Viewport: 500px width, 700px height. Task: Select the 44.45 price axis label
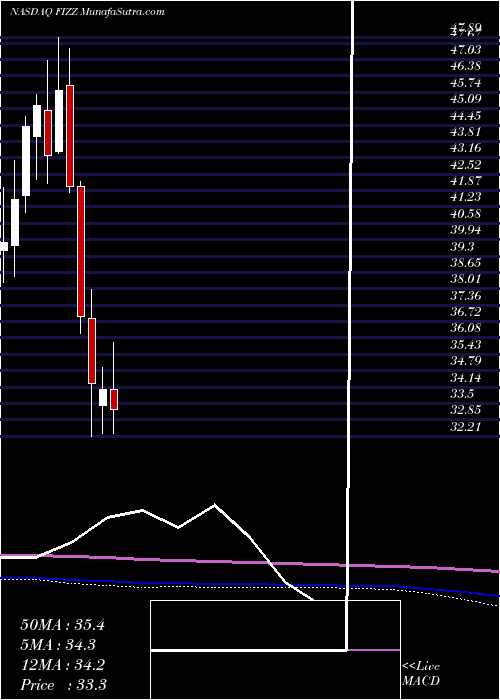coord(465,115)
